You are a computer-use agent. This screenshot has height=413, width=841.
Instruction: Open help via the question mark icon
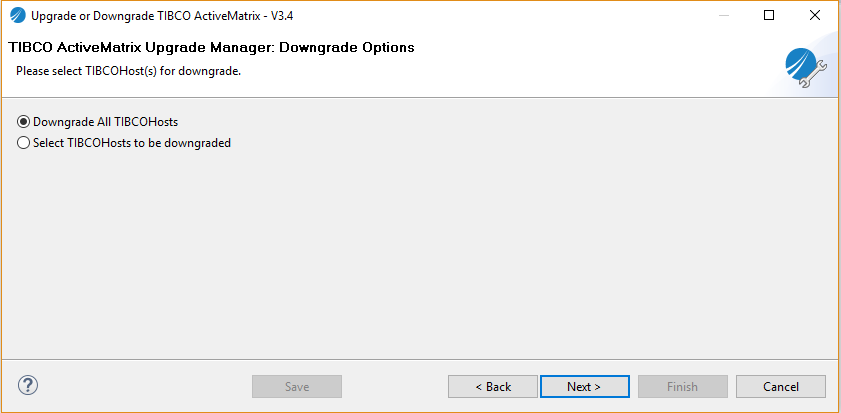[x=28, y=385]
